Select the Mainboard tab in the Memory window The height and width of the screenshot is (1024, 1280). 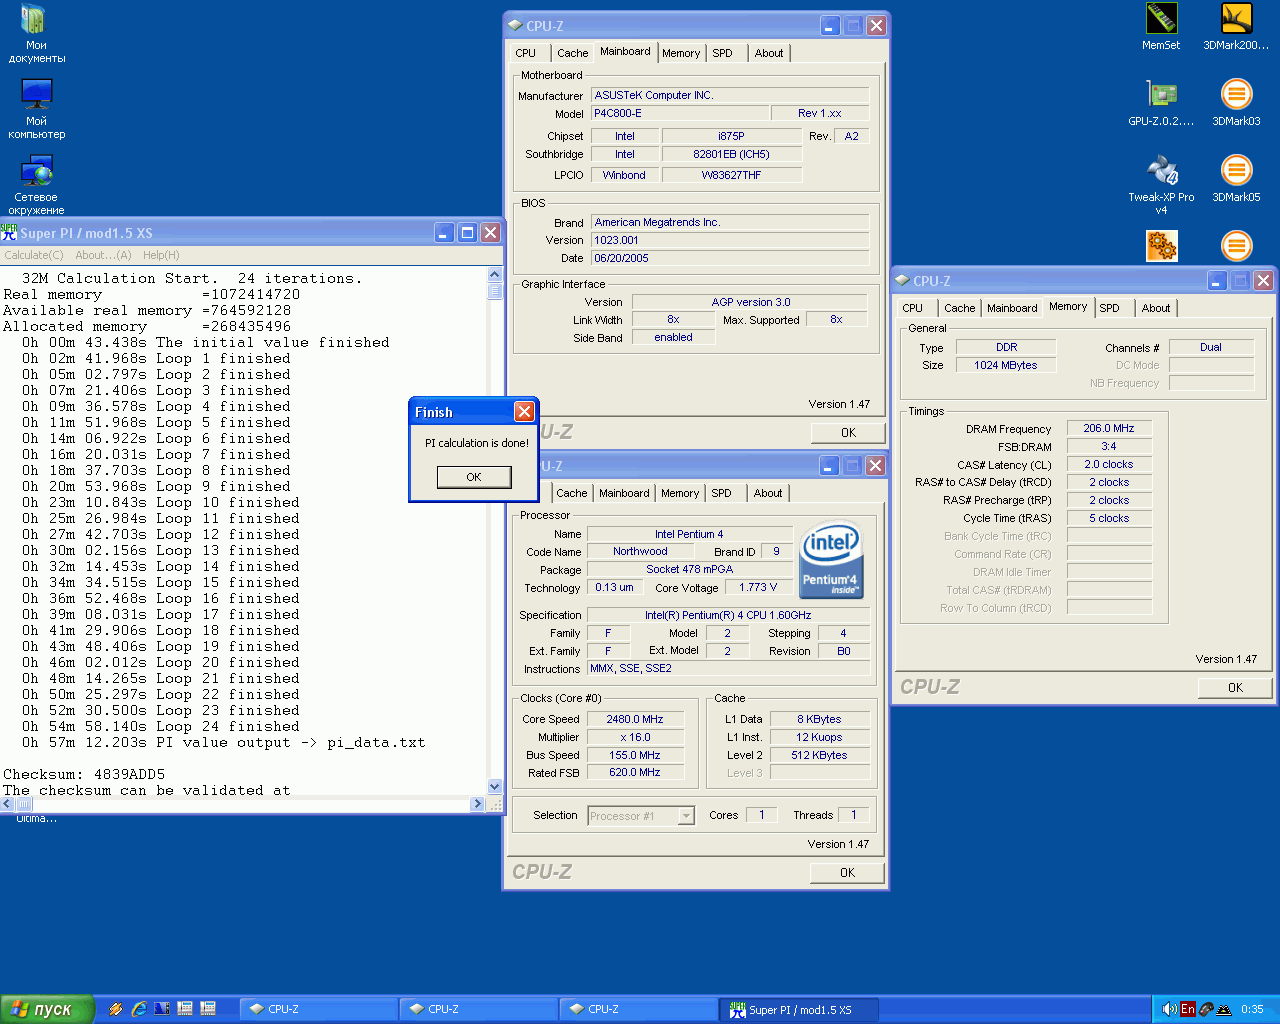click(x=1012, y=308)
